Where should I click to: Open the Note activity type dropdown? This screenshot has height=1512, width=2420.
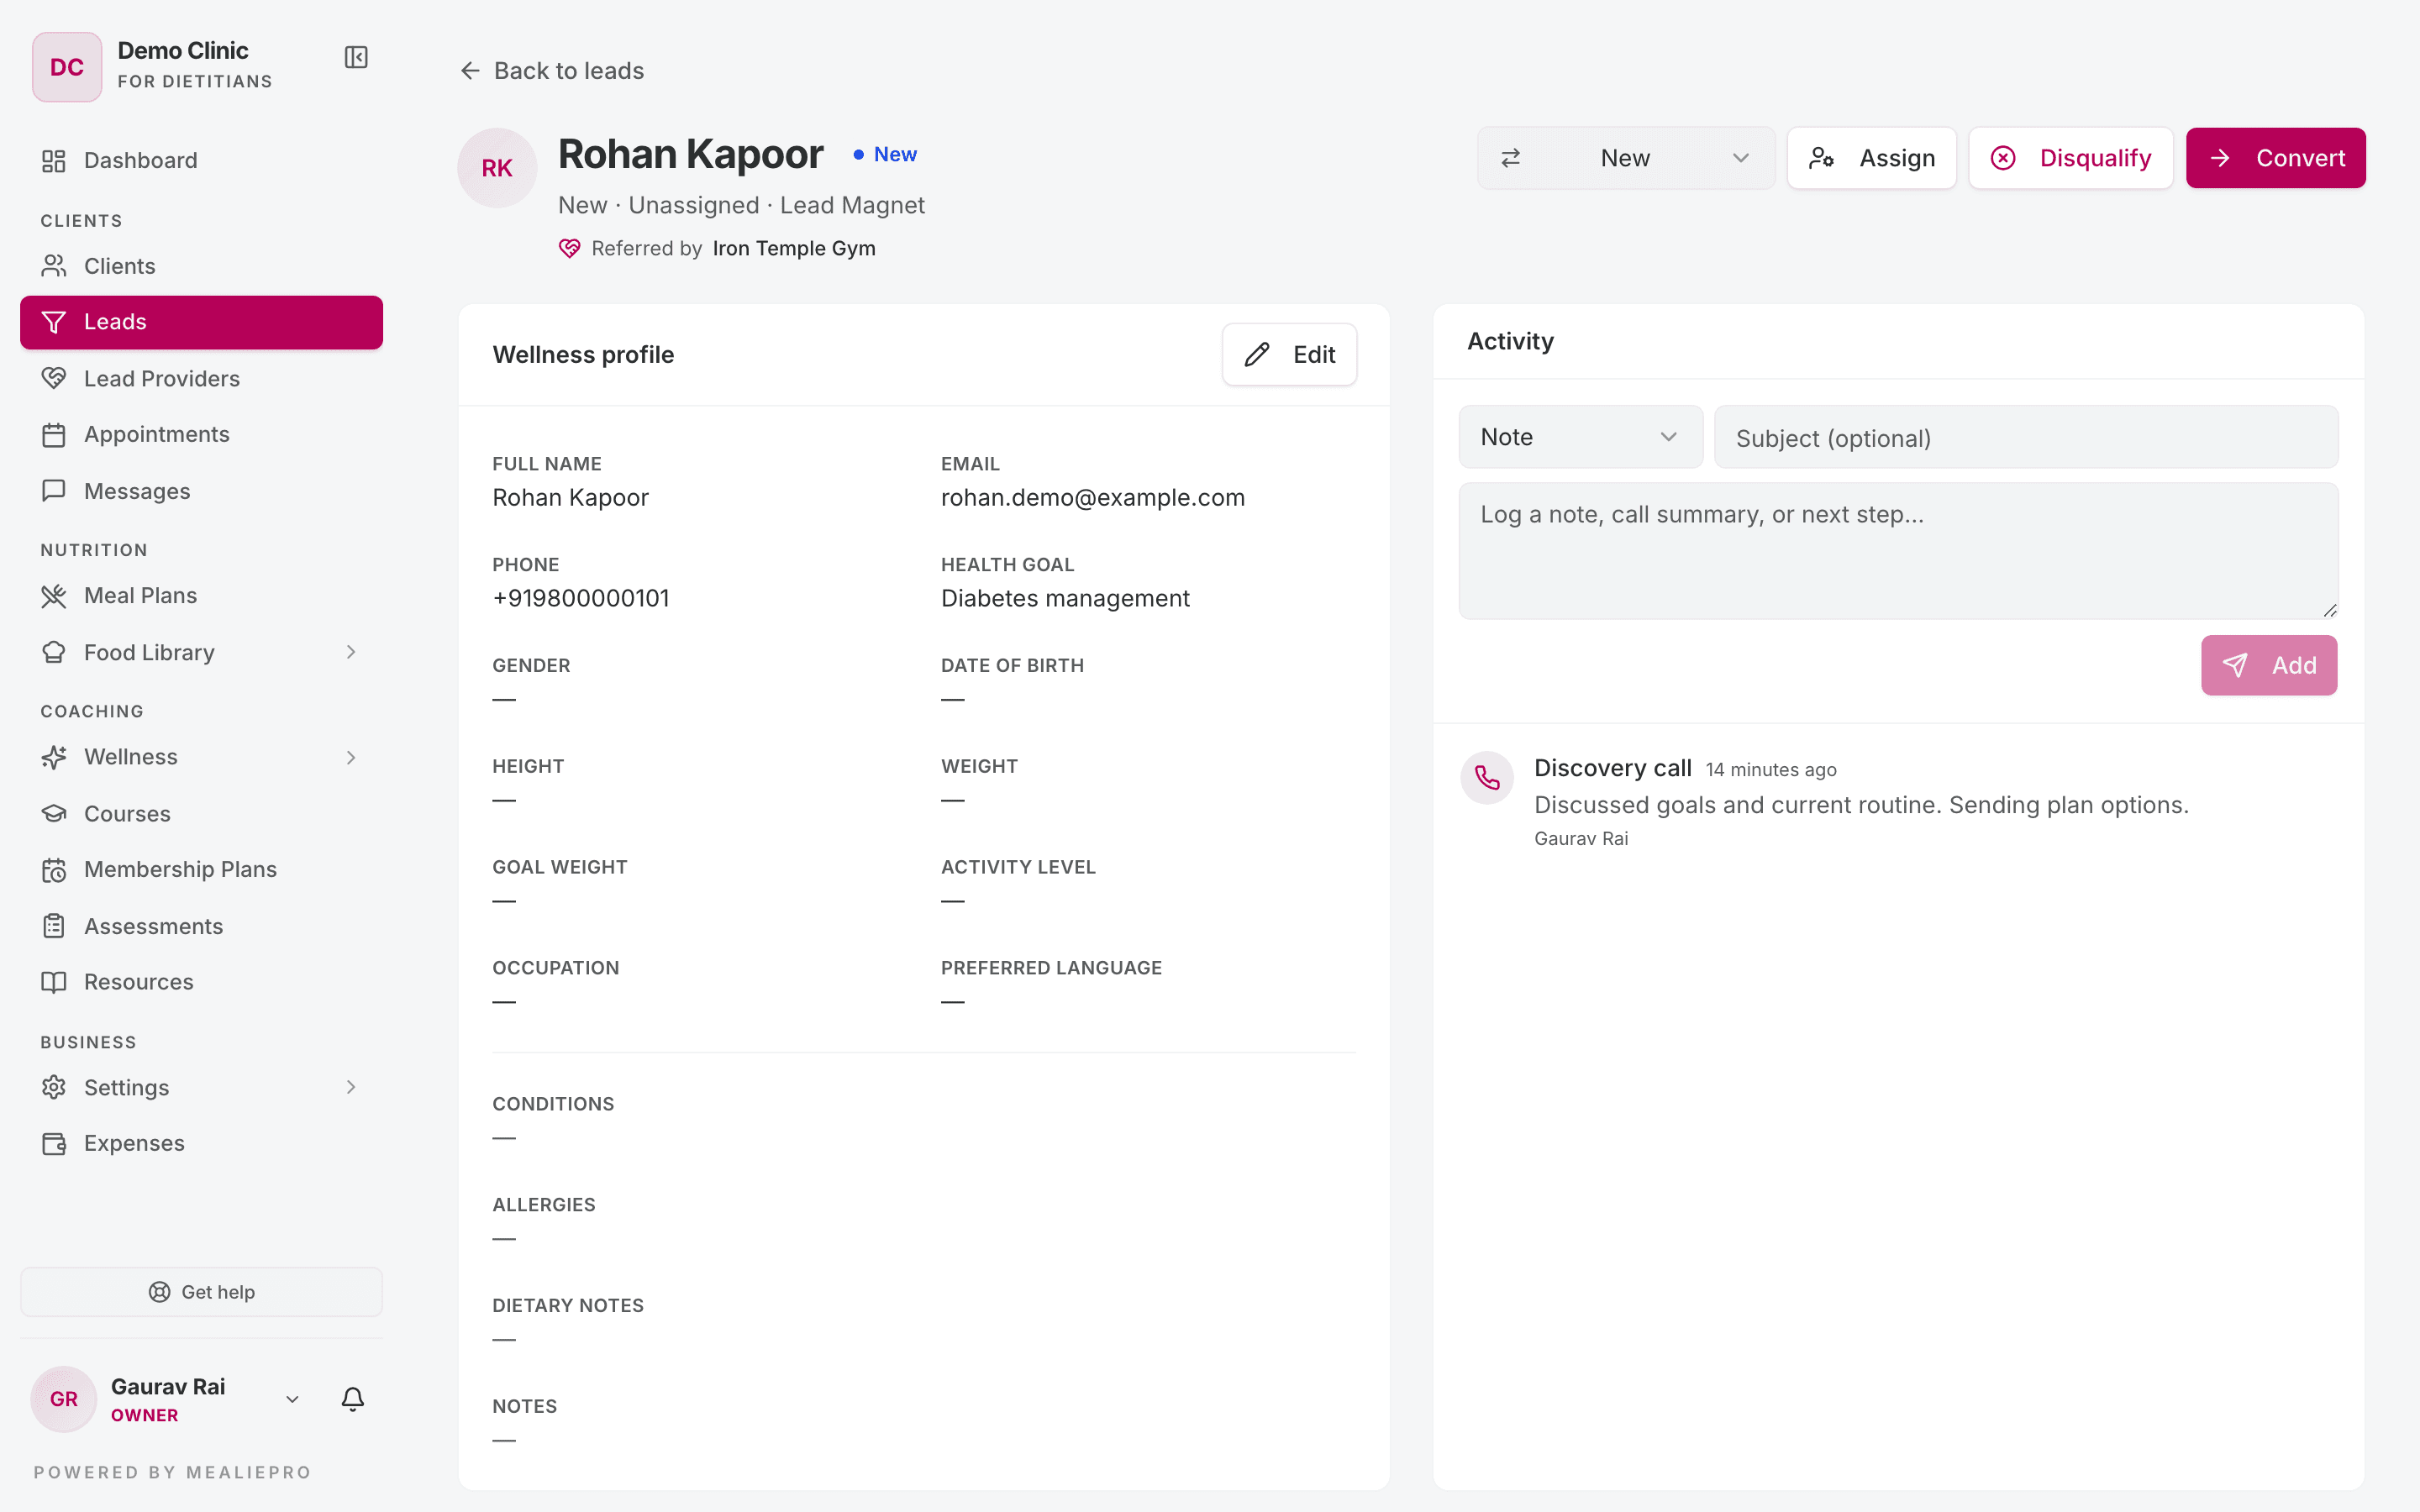(x=1580, y=437)
